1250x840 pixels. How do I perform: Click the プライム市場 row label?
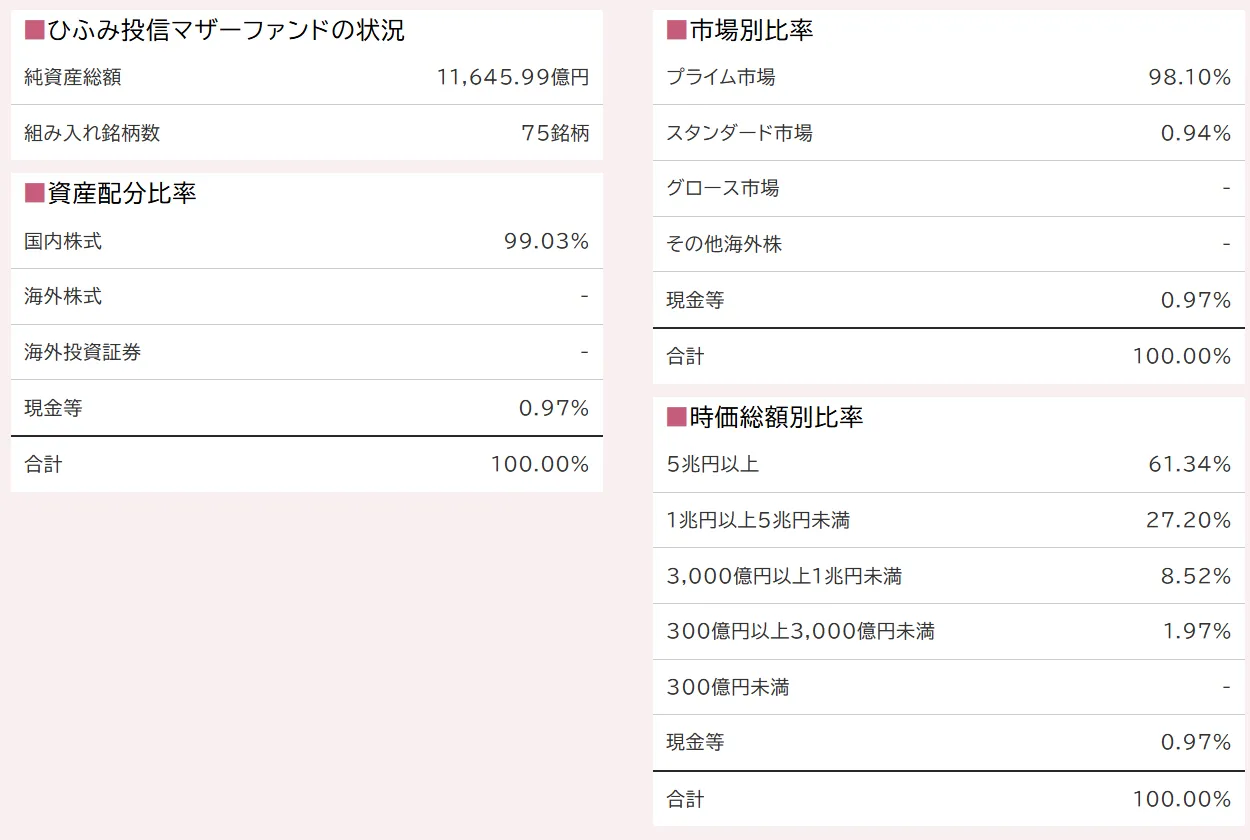[x=720, y=77]
